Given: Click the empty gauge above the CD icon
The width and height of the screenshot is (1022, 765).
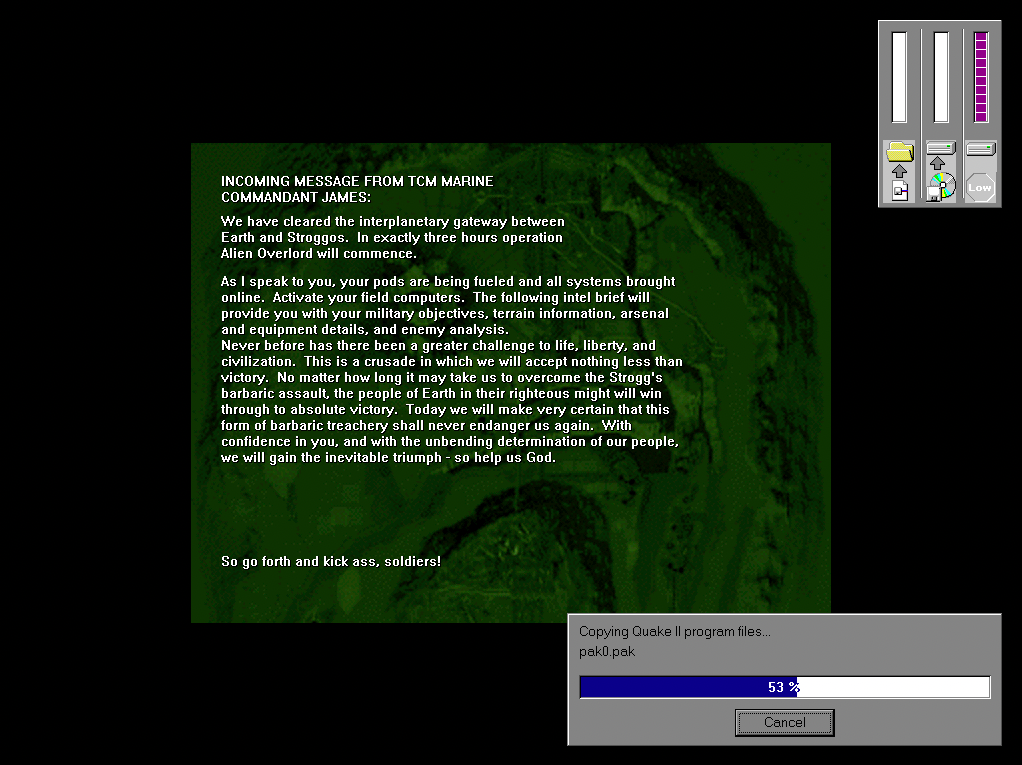Looking at the screenshot, I should pyautogui.click(x=941, y=77).
